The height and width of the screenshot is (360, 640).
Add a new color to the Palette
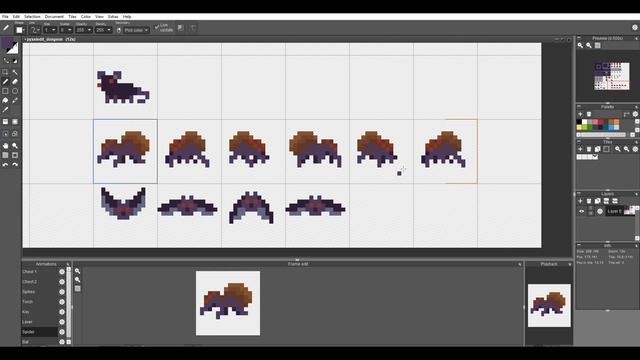tap(580, 114)
